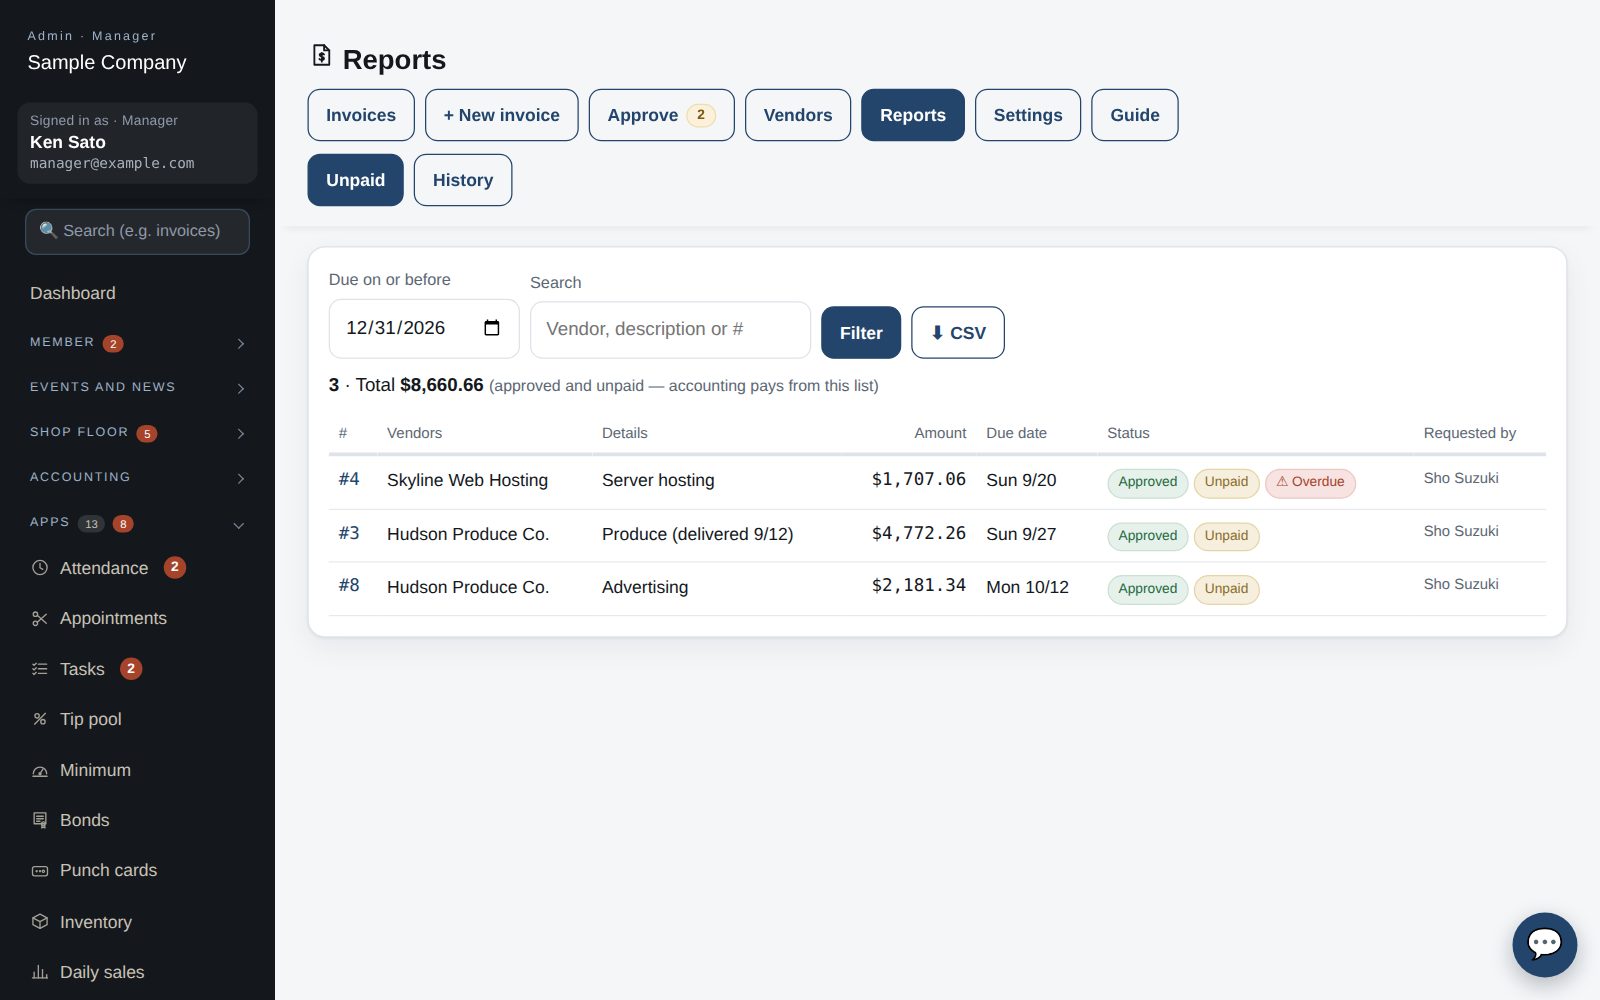Click the Inventory box icon
The height and width of the screenshot is (1000, 1600).
pos(40,921)
